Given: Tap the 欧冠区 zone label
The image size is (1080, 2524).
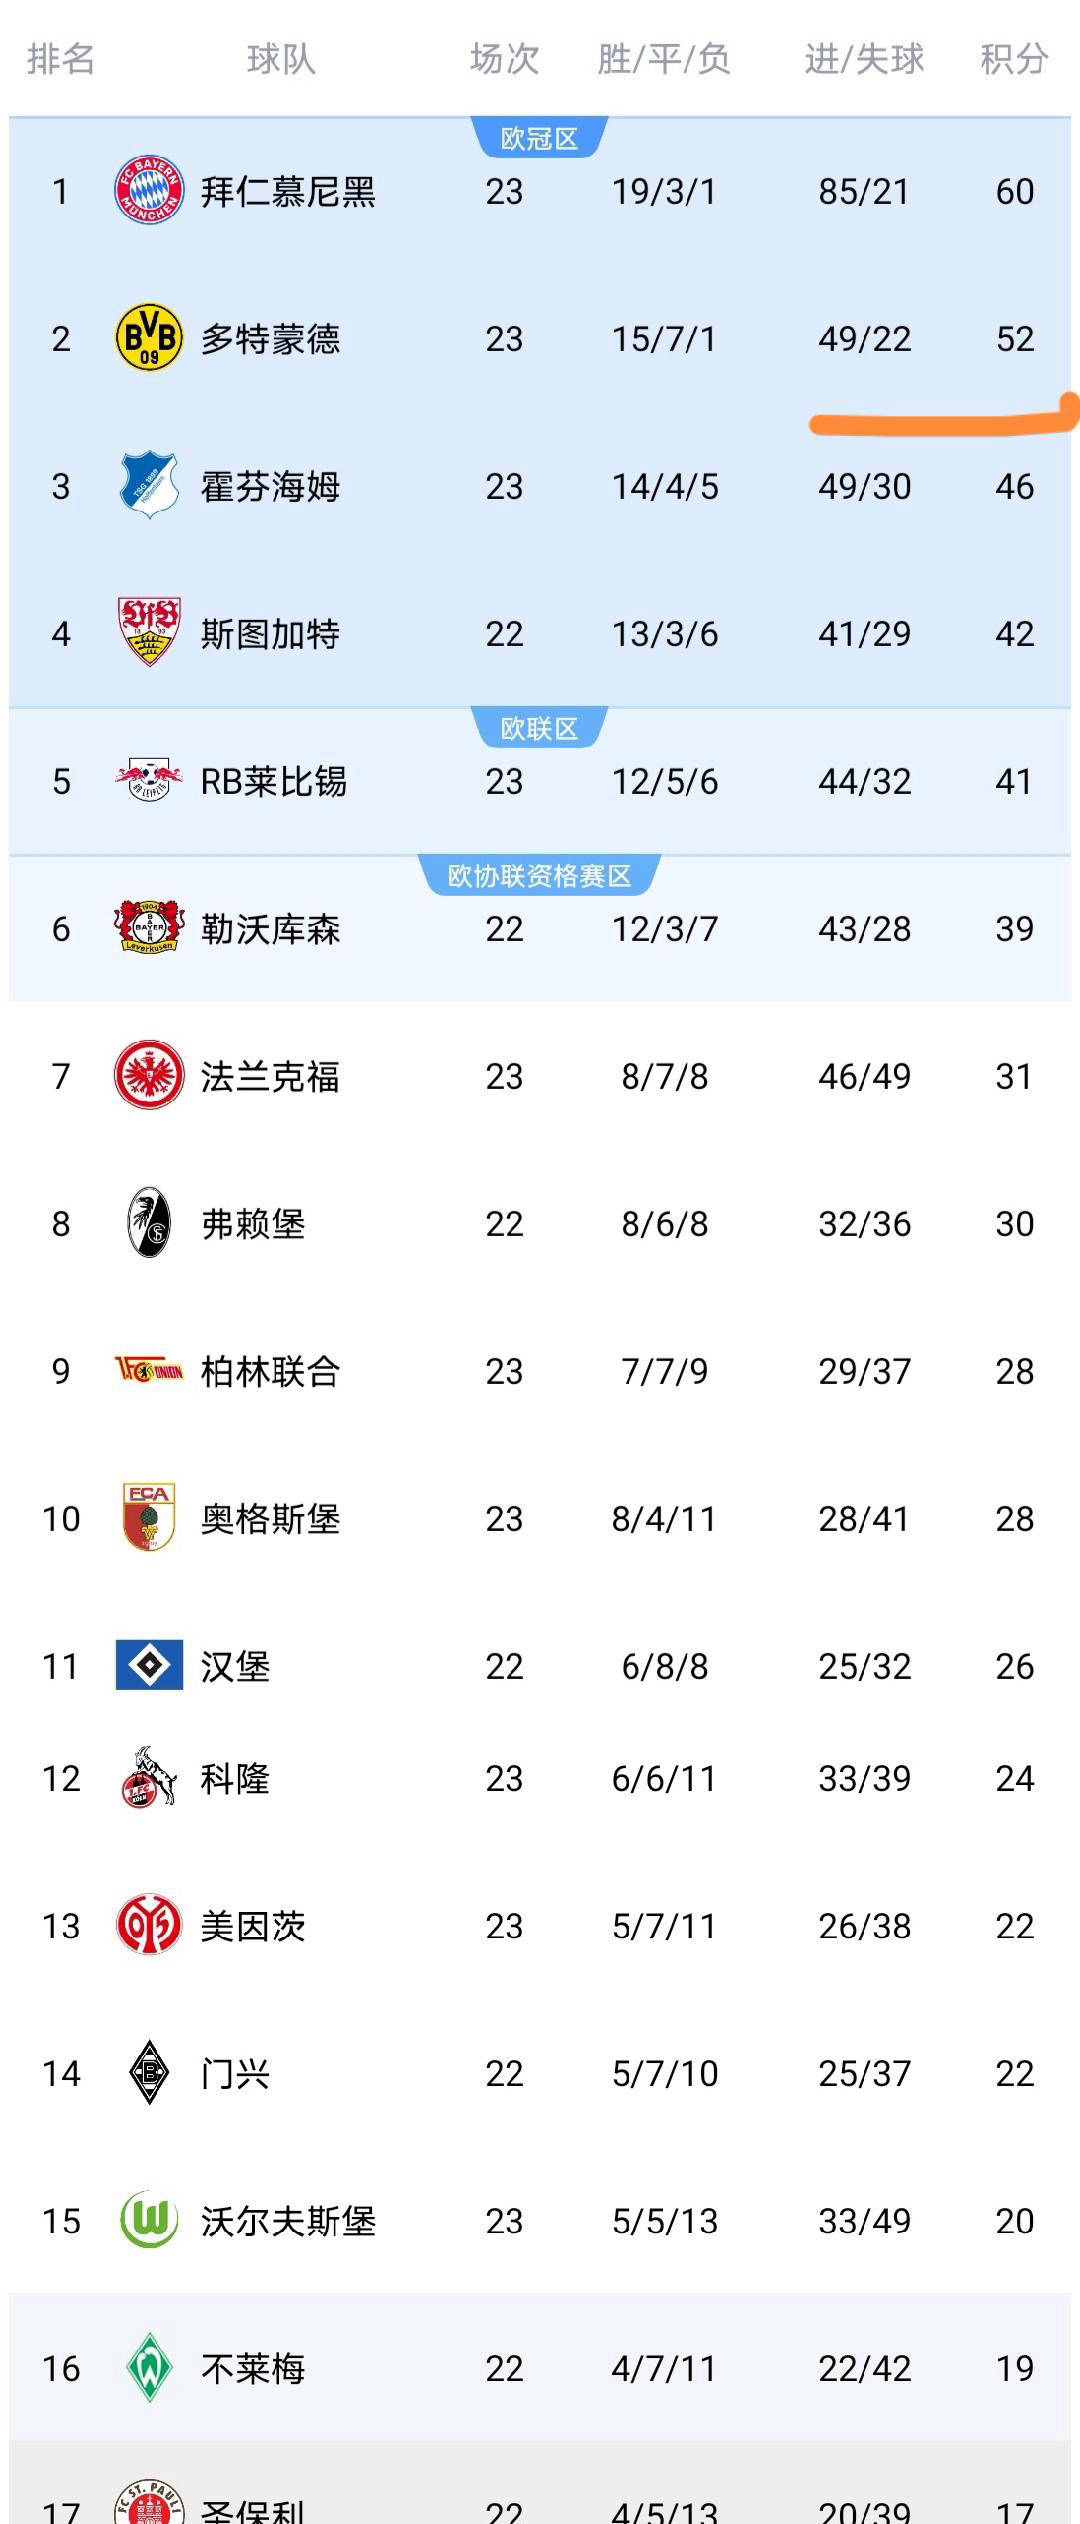Looking at the screenshot, I should coord(539,138).
